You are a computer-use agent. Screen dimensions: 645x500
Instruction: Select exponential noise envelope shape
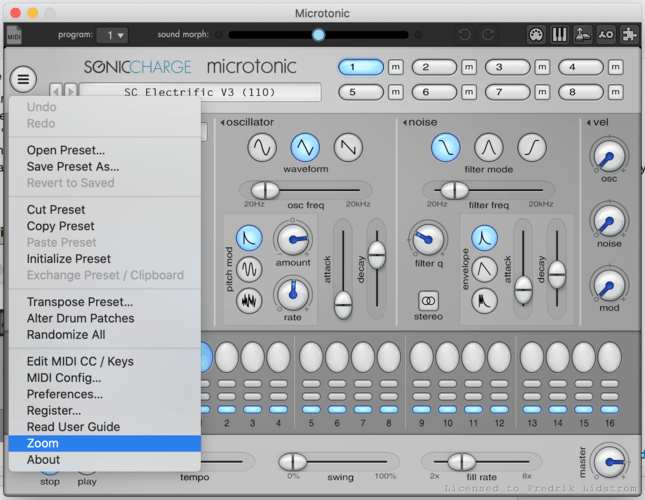[x=485, y=238]
